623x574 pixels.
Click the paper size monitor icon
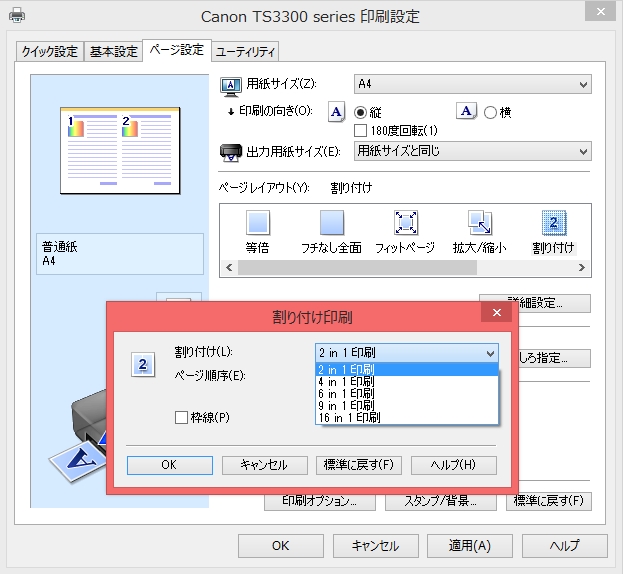231,87
